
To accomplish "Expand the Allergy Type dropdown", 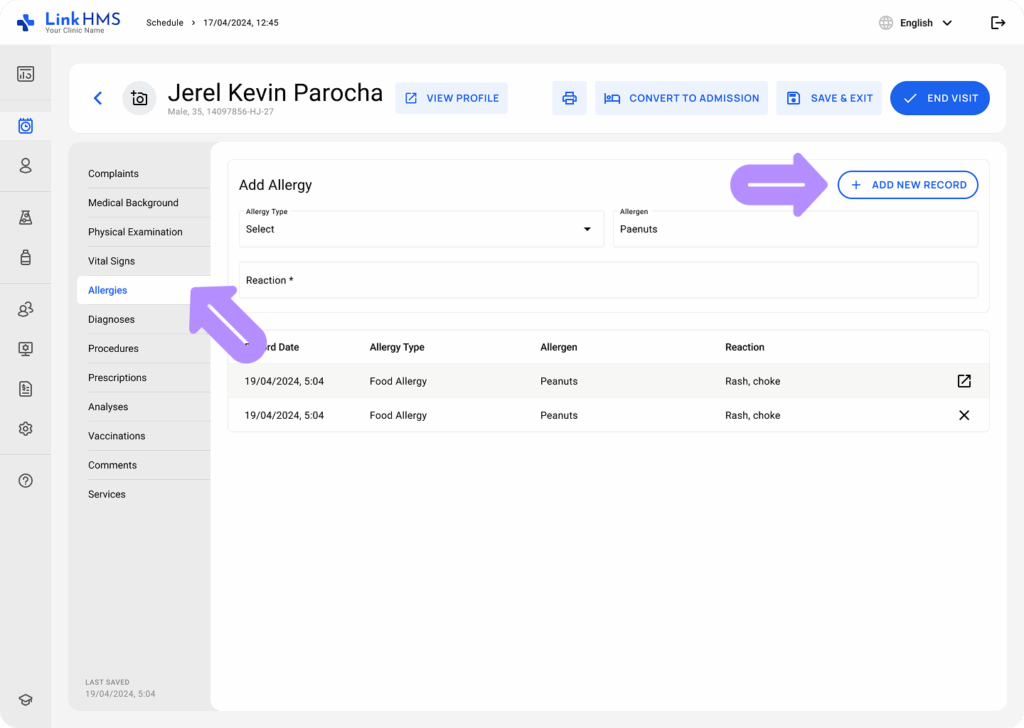I will [x=420, y=229].
